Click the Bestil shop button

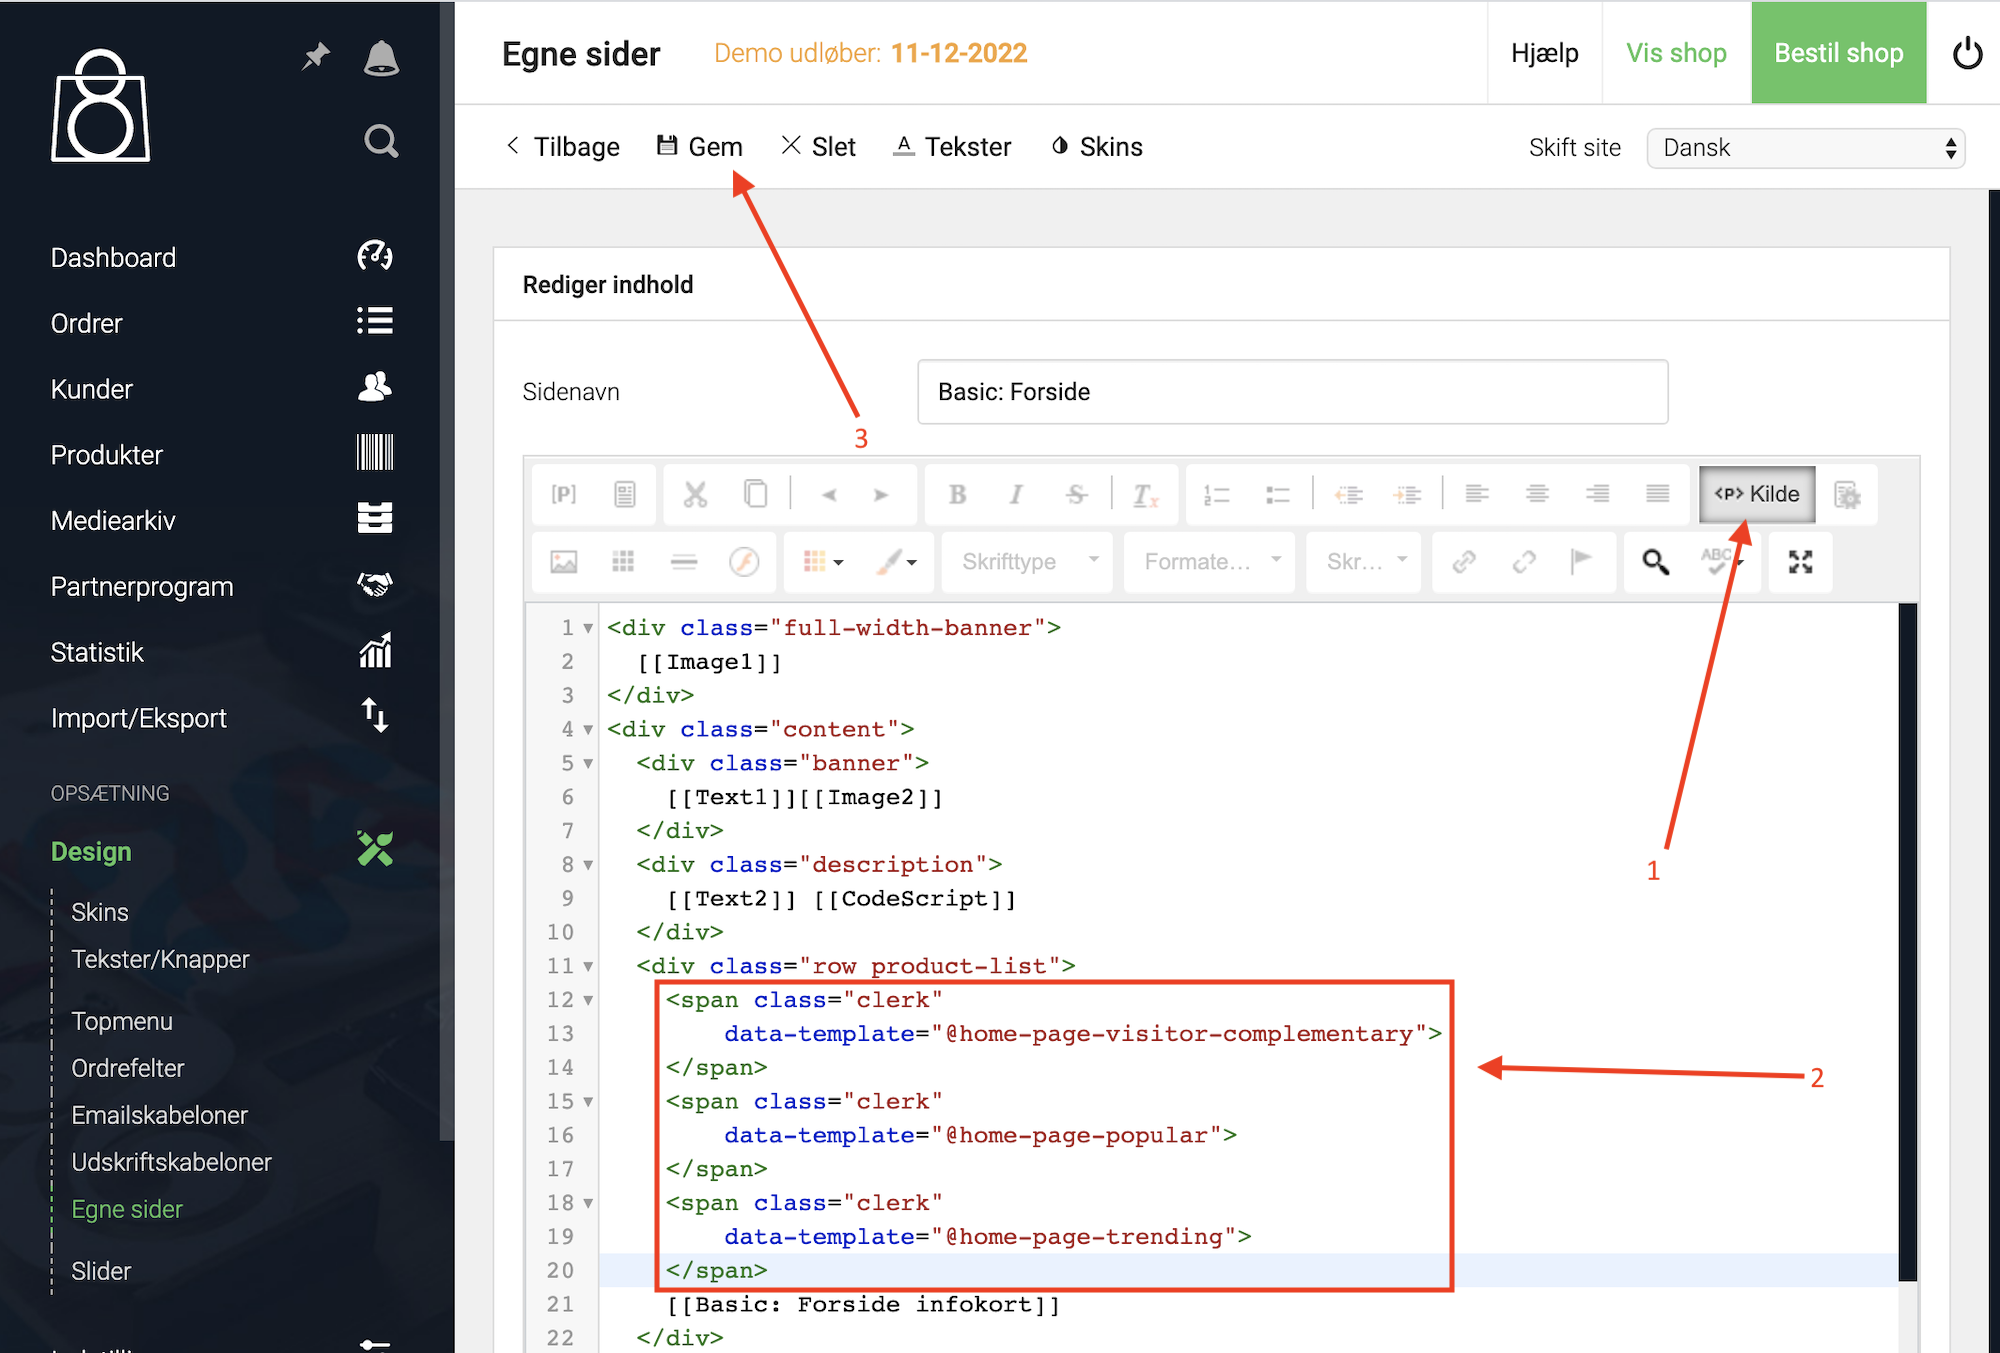pos(1838,53)
